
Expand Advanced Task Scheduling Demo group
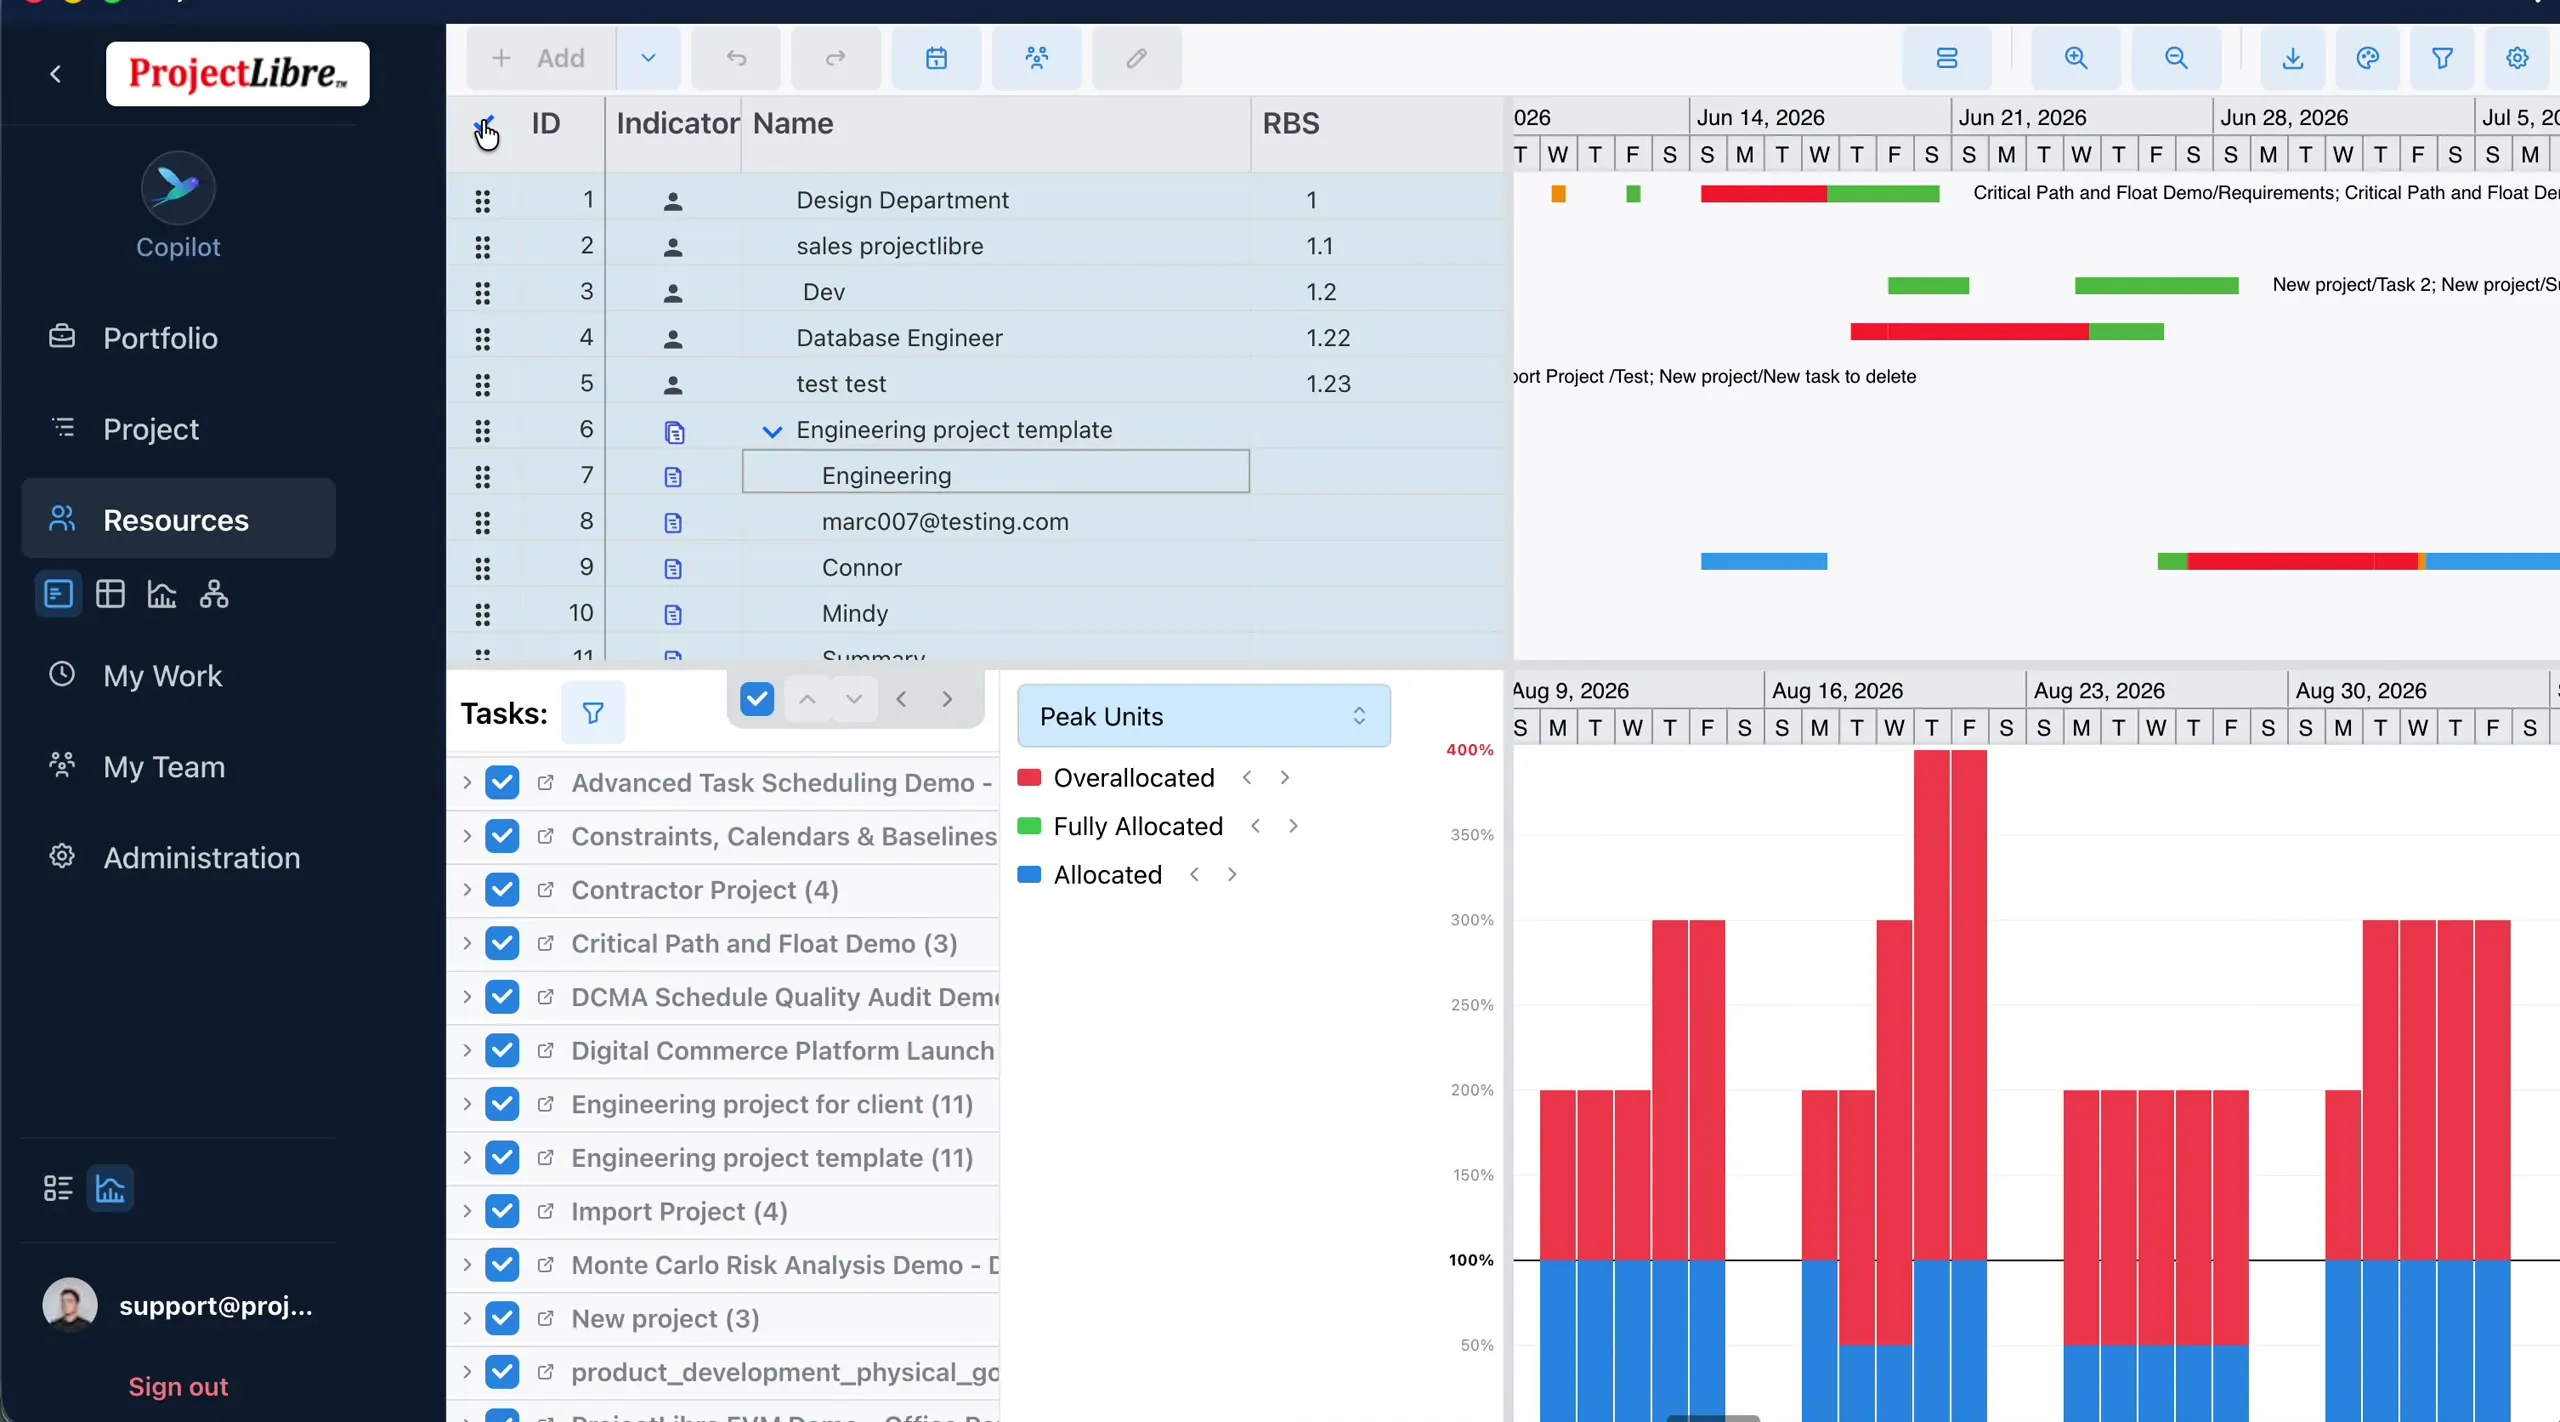pyautogui.click(x=466, y=782)
